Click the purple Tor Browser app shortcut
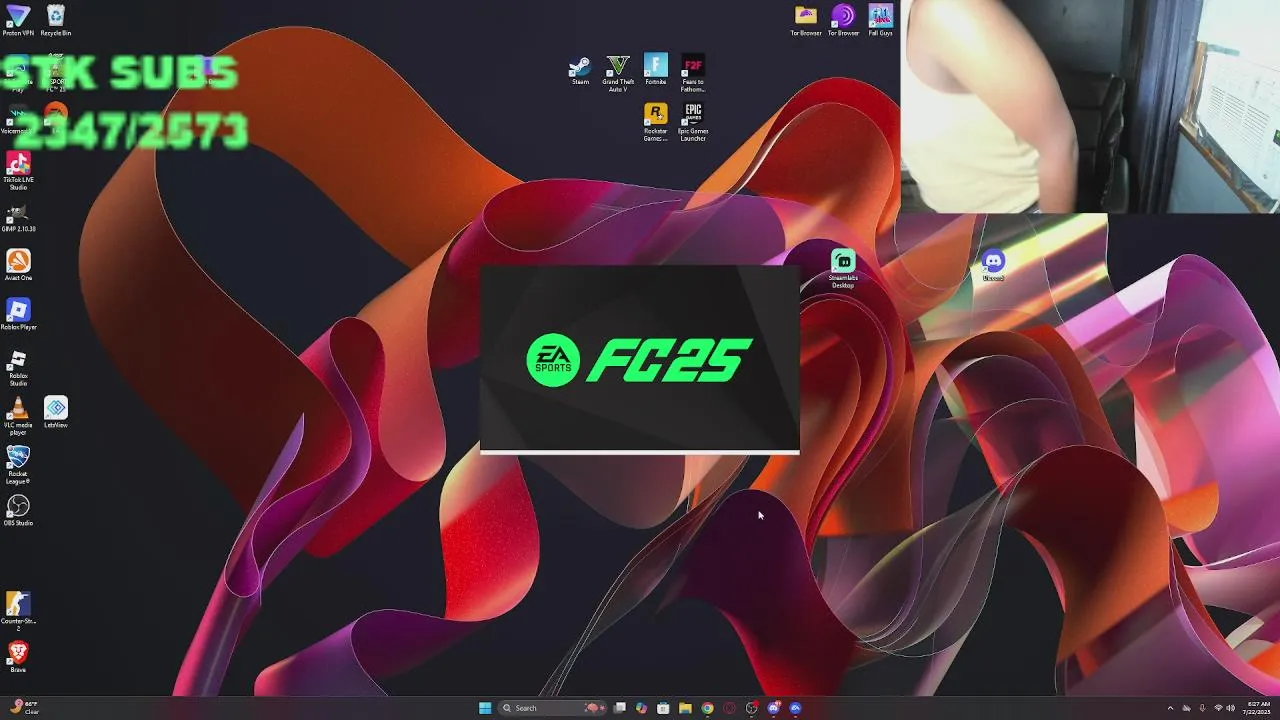The height and width of the screenshot is (720, 1280). pyautogui.click(x=843, y=20)
